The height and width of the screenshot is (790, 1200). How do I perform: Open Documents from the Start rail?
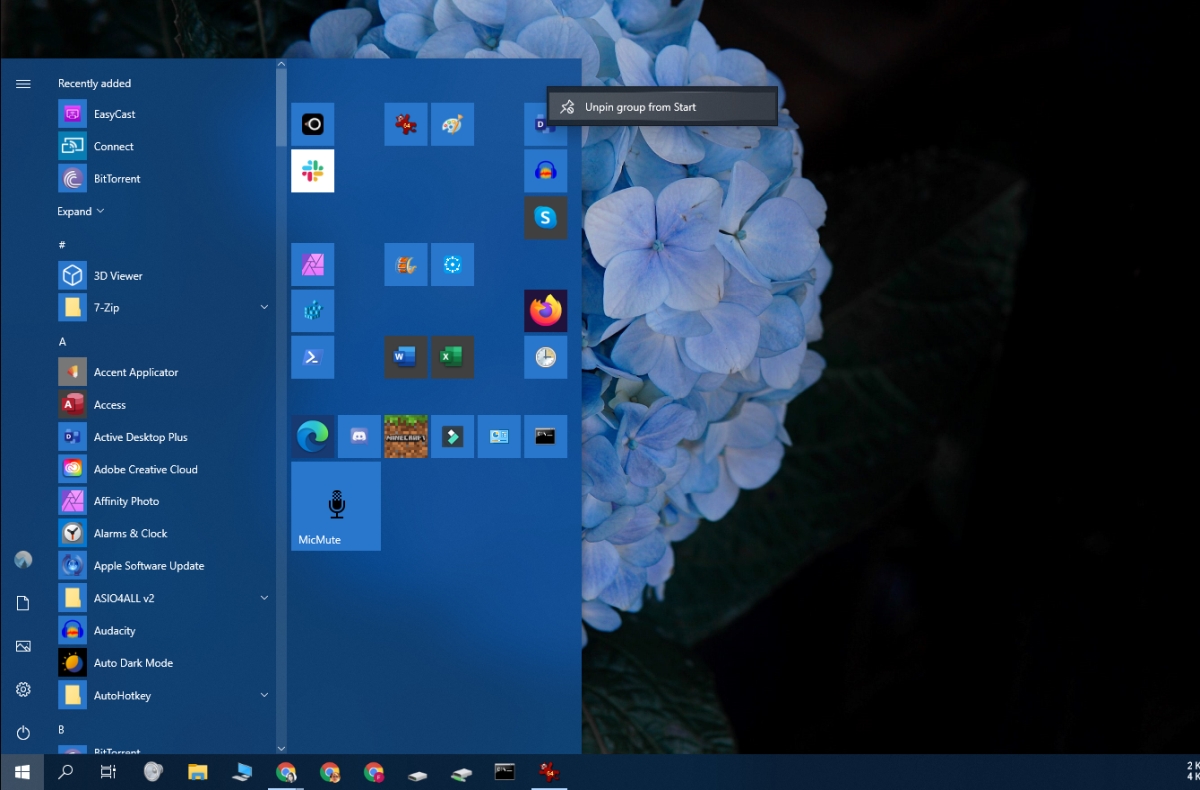(x=23, y=603)
